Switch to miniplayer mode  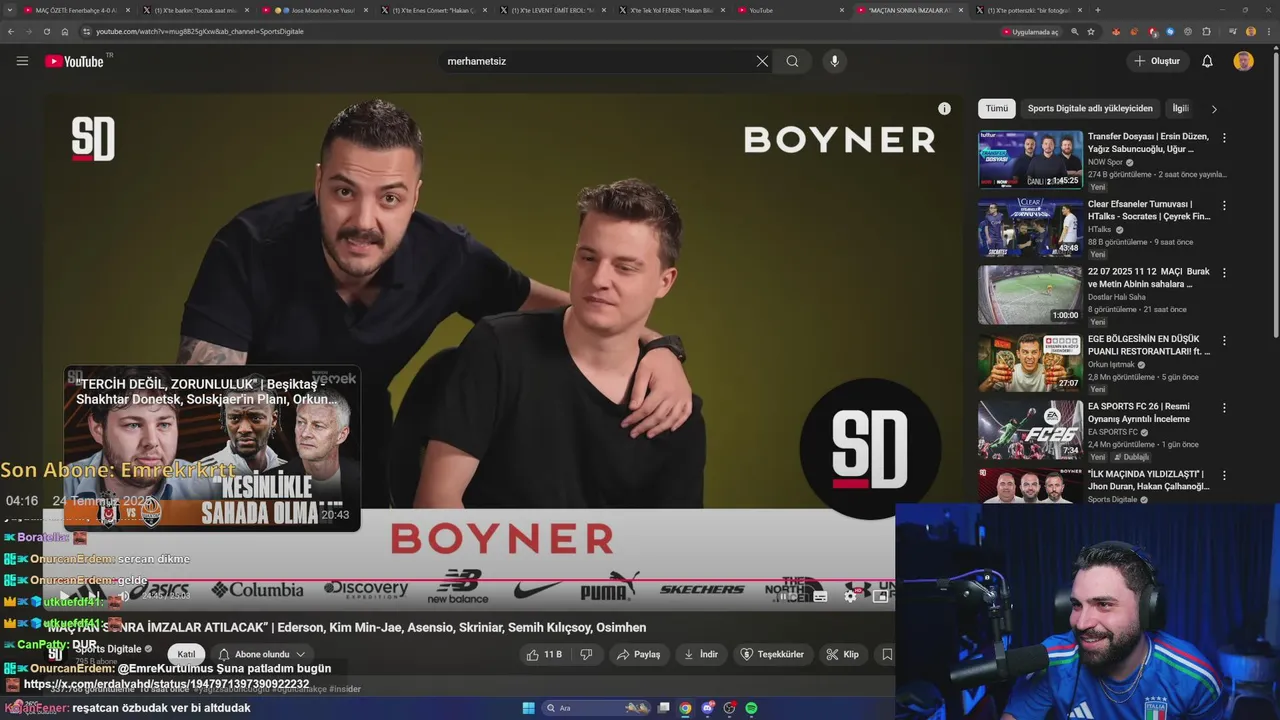[x=880, y=596]
